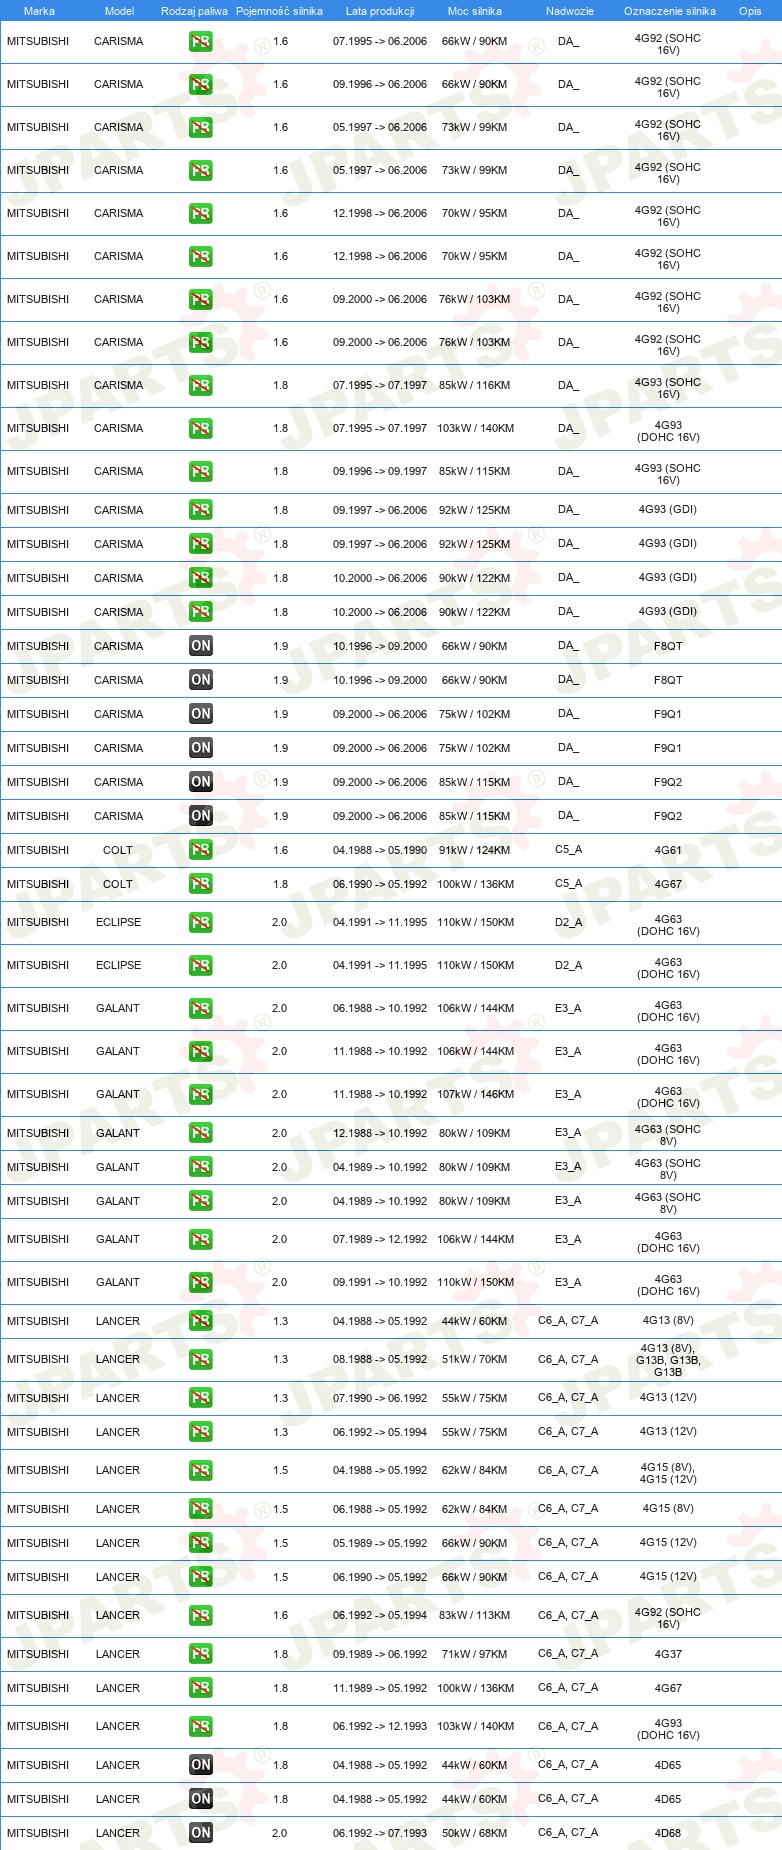Click the Rodzaj paliwa column header

(x=194, y=11)
